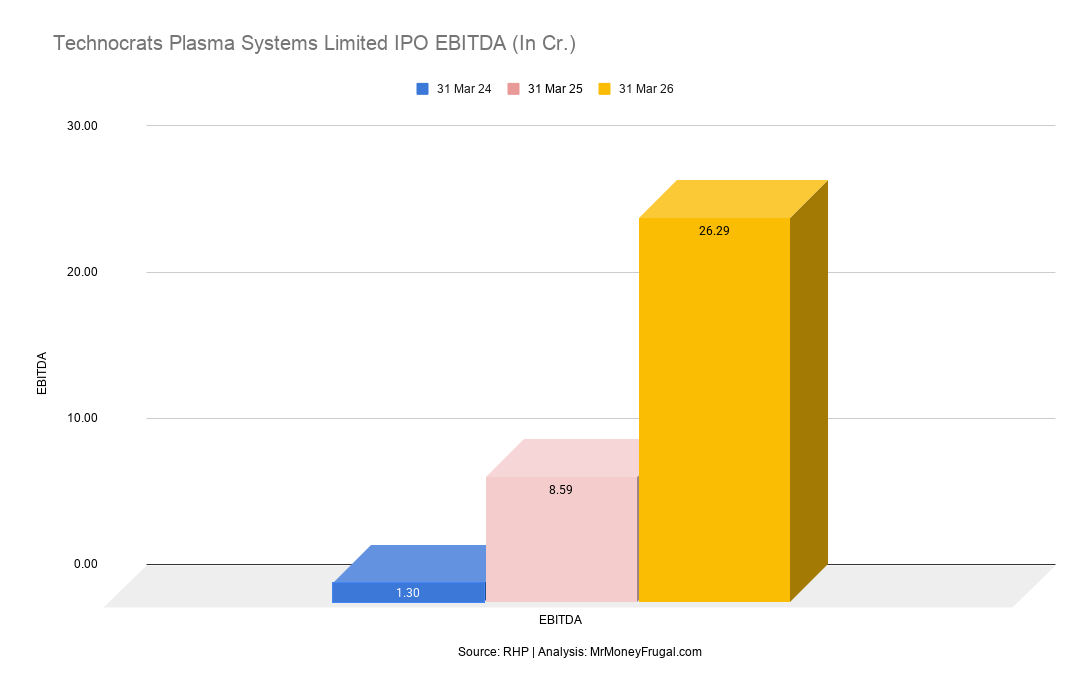Click the y-axis value '30.00'
This screenshot has width=1090, height=694.
(82, 126)
